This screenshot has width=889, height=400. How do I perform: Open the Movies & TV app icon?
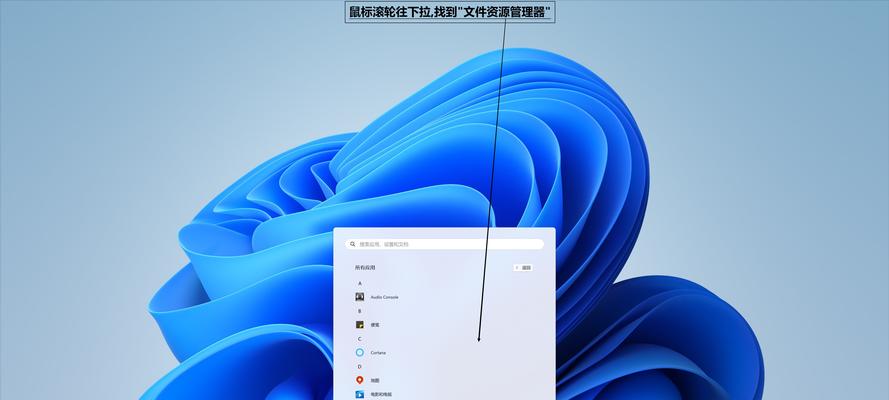(359, 394)
